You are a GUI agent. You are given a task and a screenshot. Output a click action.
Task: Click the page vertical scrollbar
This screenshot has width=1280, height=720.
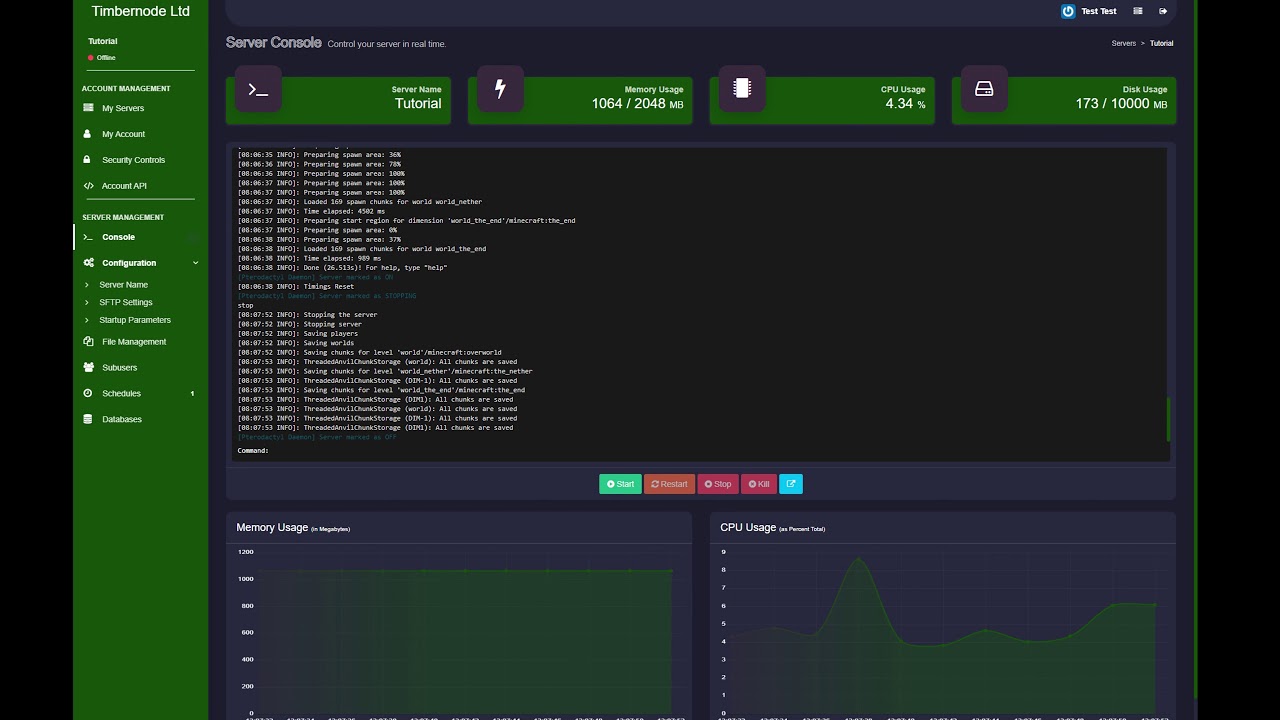click(1196, 350)
